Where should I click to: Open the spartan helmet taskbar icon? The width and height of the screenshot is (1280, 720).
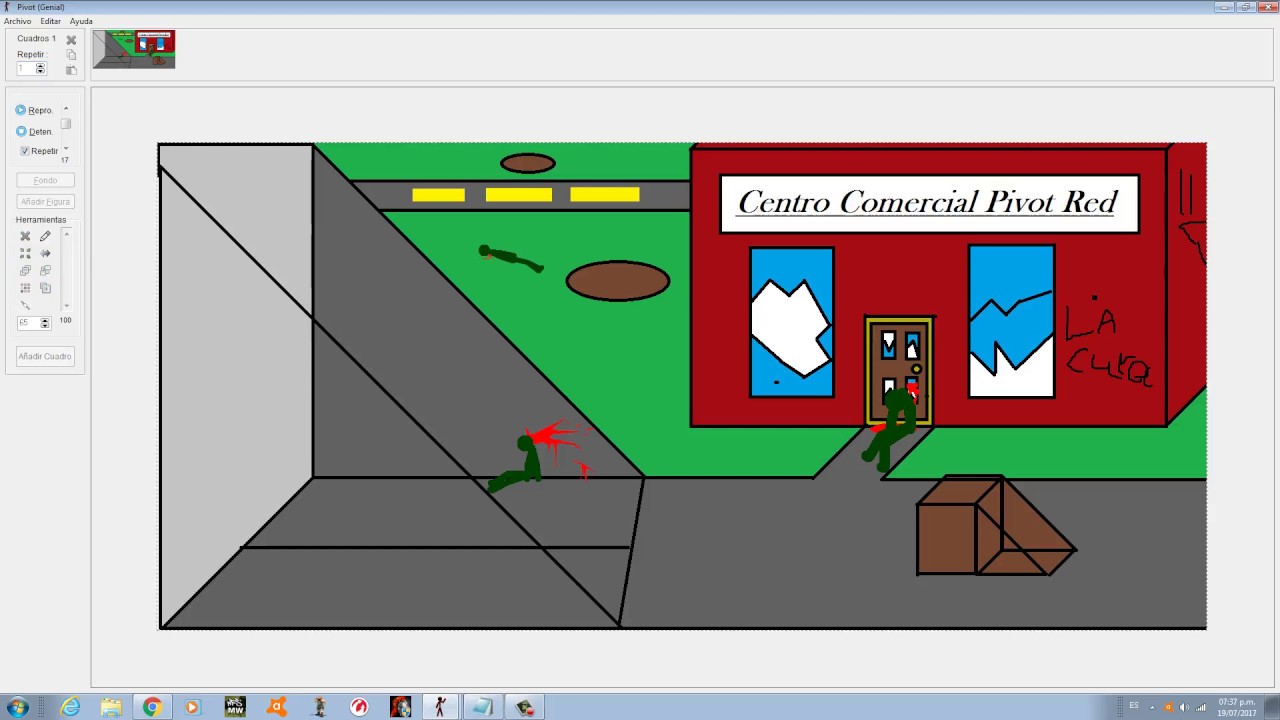coord(400,707)
